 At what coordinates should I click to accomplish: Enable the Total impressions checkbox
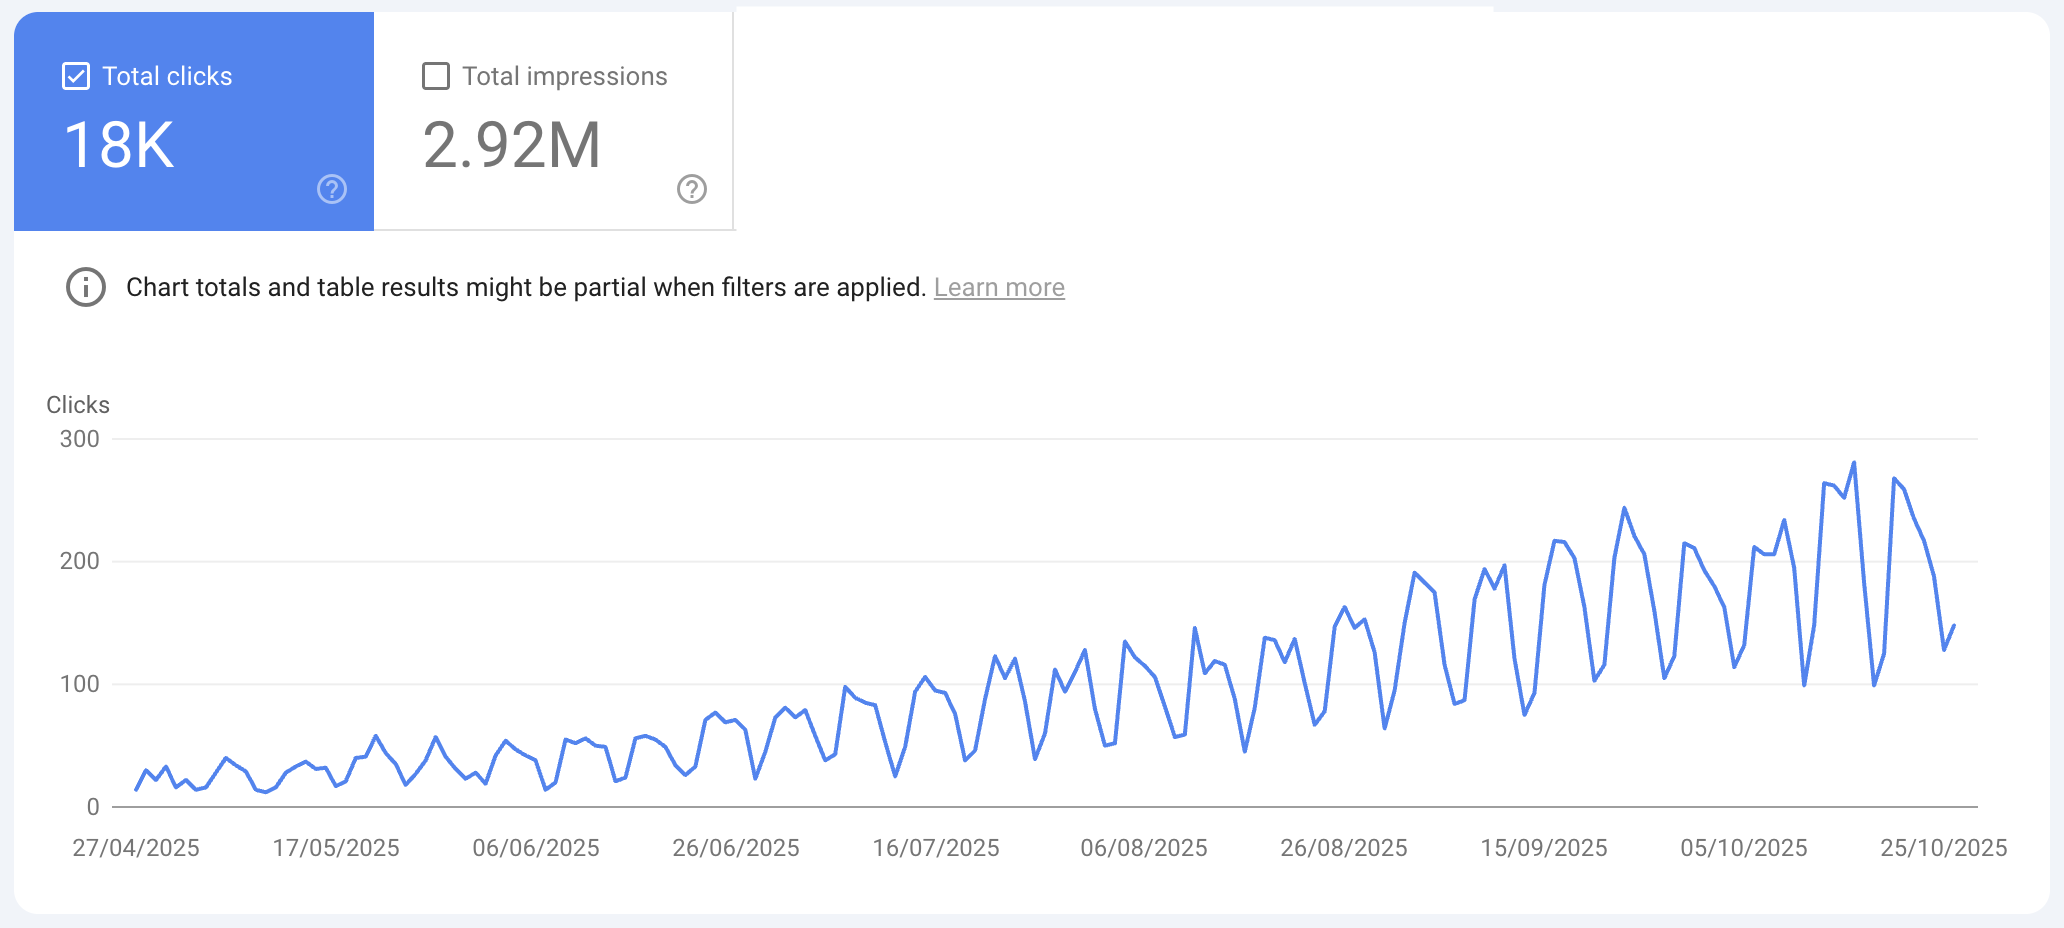click(x=436, y=77)
